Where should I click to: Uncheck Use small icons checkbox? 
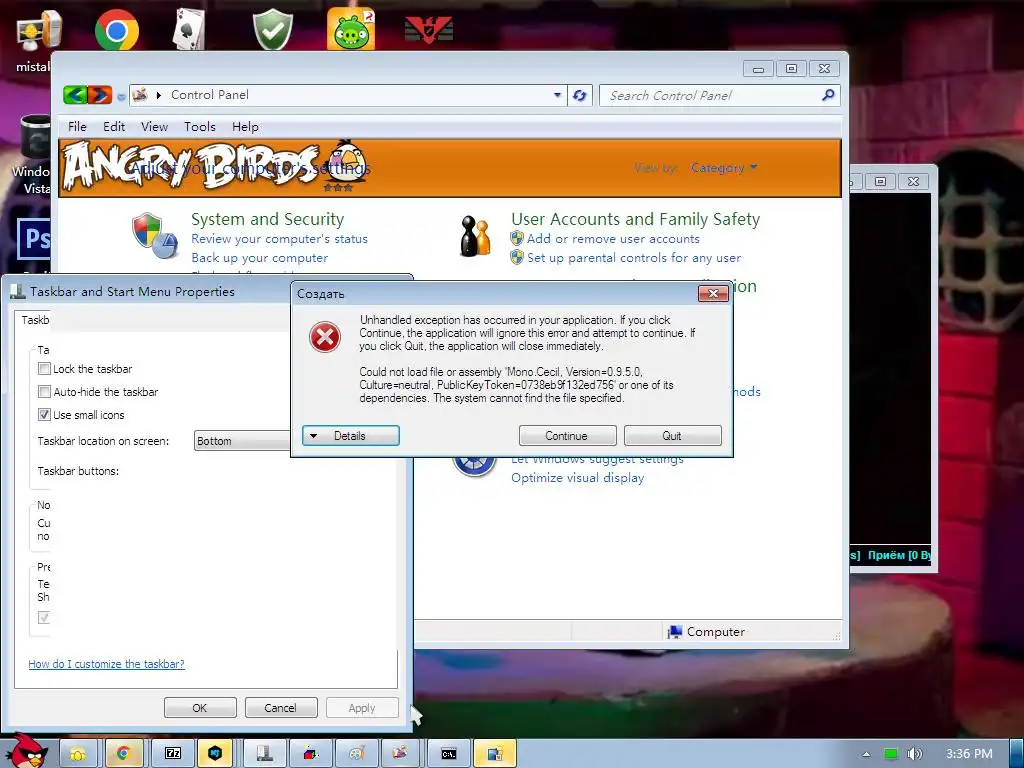(44, 414)
